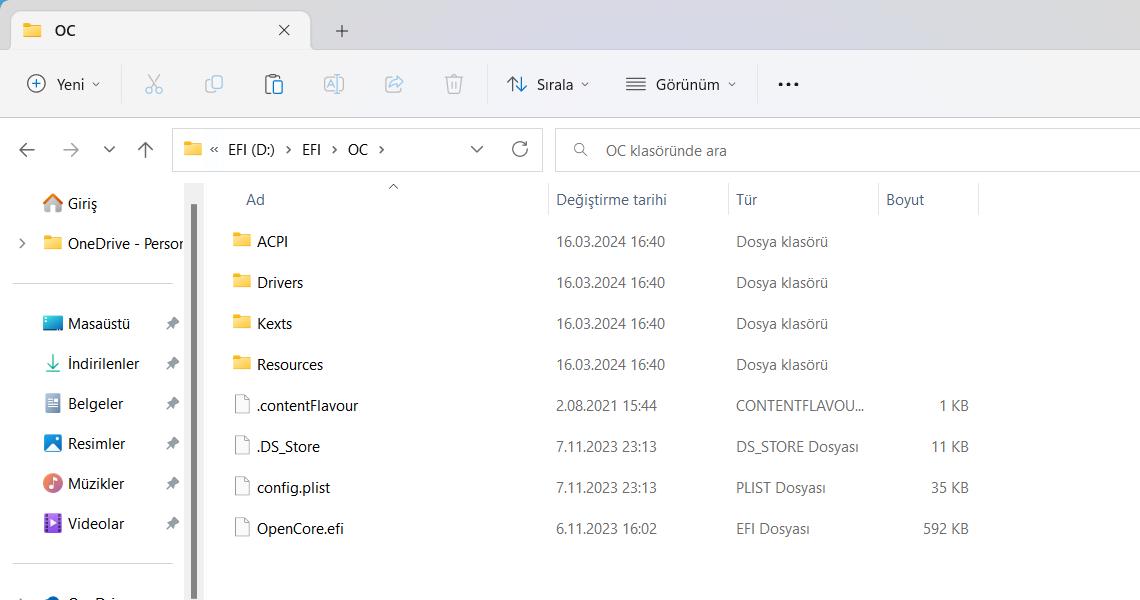Image resolution: width=1140 pixels, height=600 pixels.
Task: Click the Rename icon in toolbar
Action: [x=333, y=84]
